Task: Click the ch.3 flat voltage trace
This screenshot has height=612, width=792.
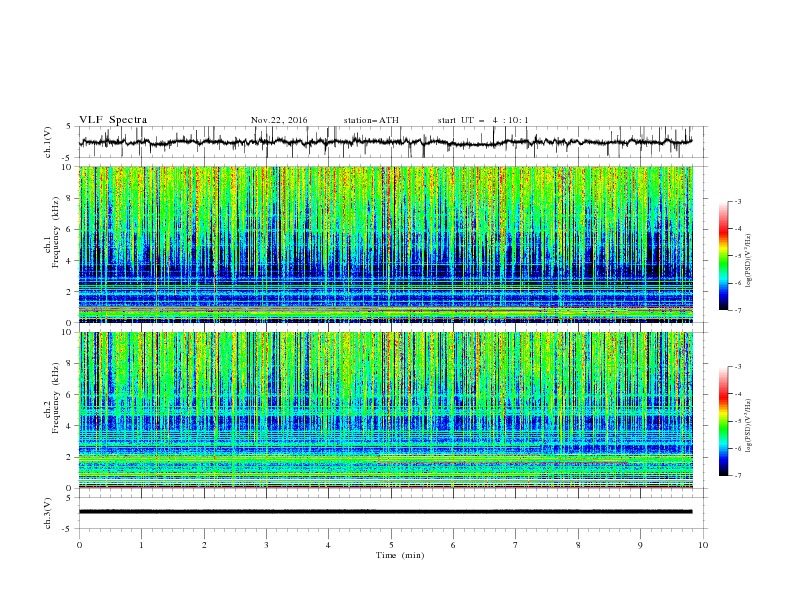Action: (385, 512)
